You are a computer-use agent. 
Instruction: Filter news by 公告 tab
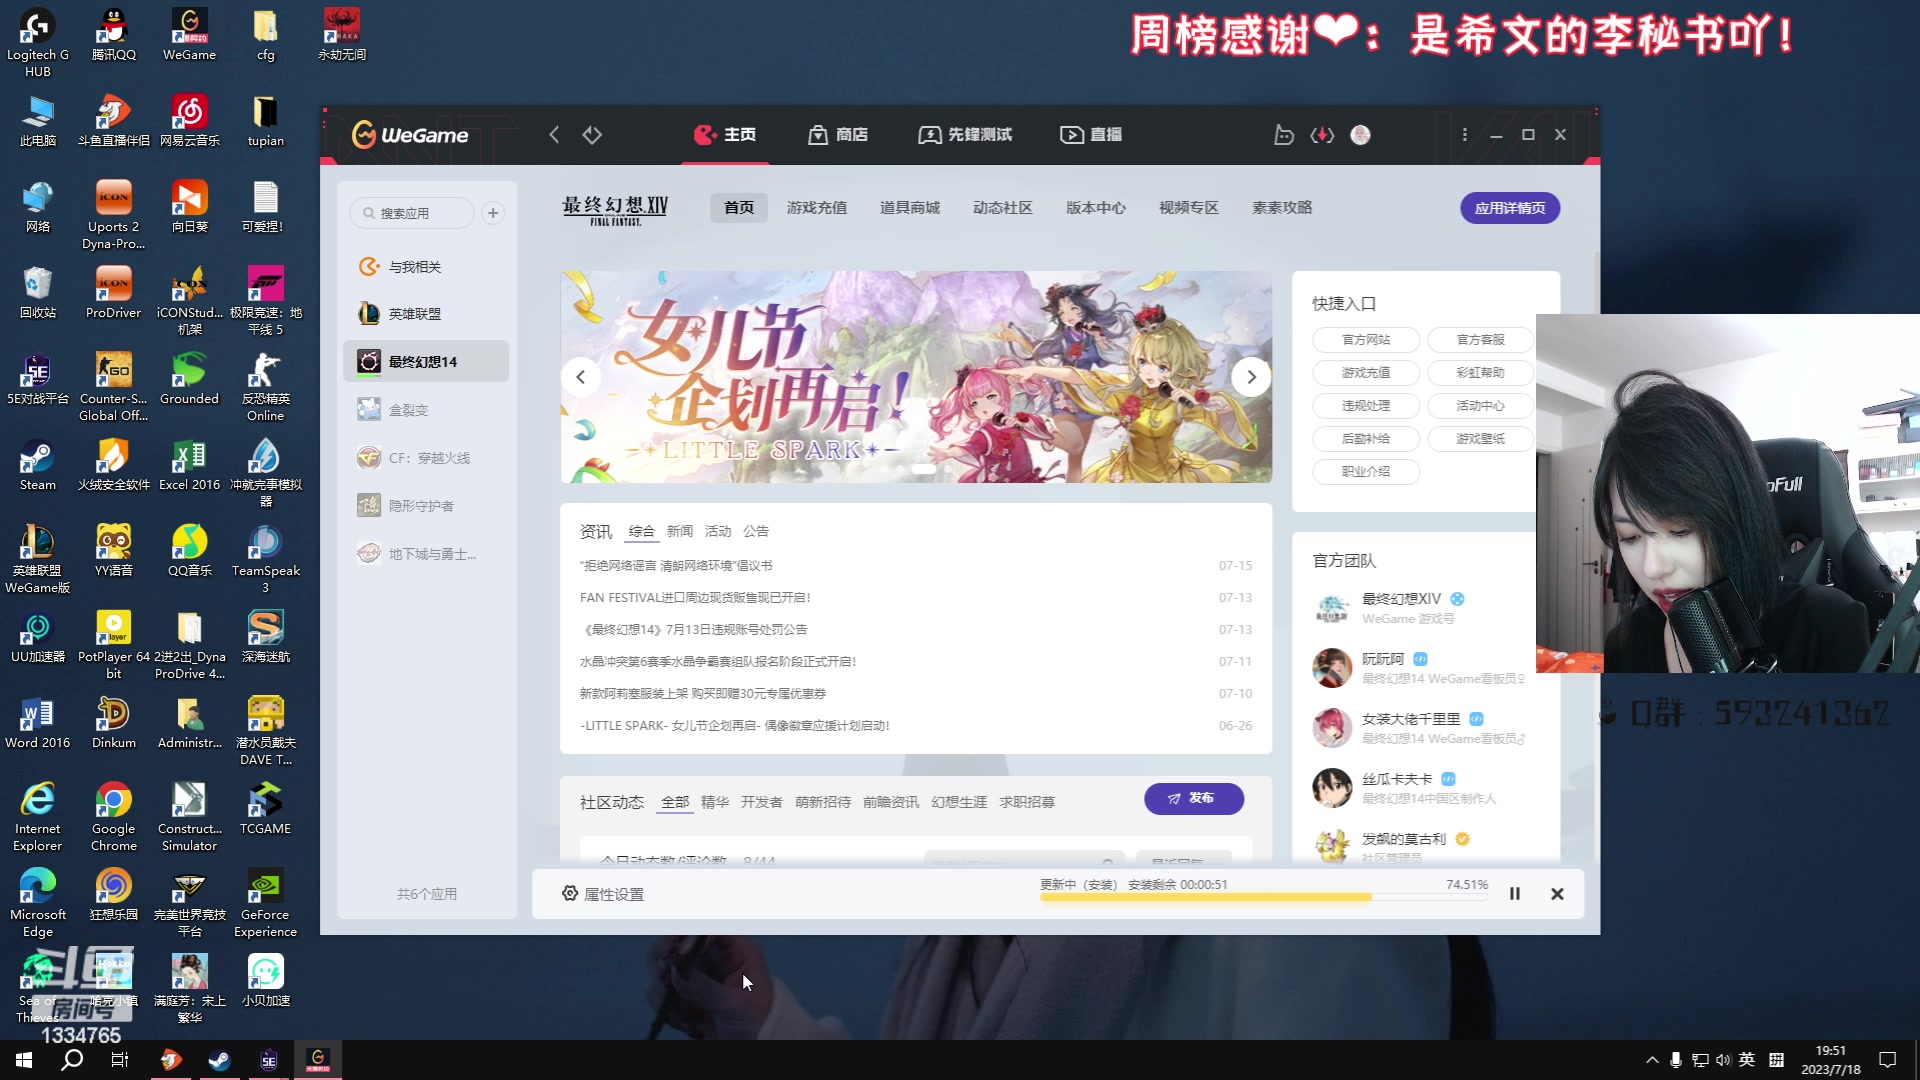(756, 531)
